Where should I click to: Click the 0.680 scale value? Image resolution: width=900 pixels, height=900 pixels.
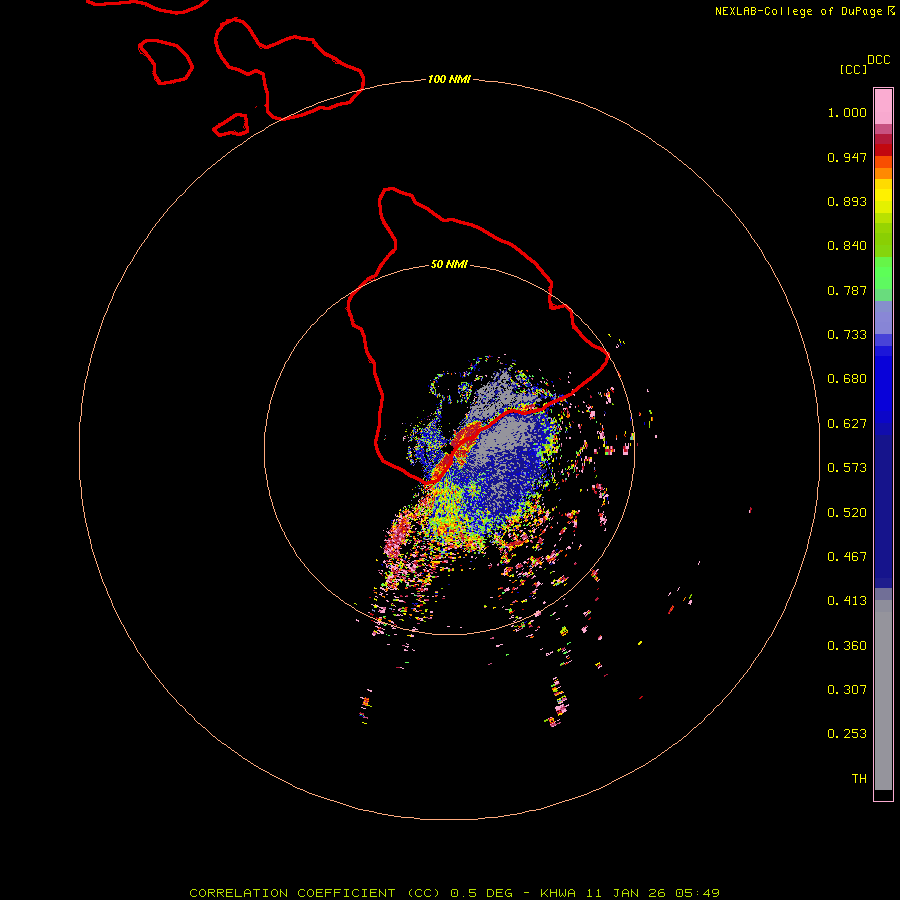pyautogui.click(x=847, y=379)
